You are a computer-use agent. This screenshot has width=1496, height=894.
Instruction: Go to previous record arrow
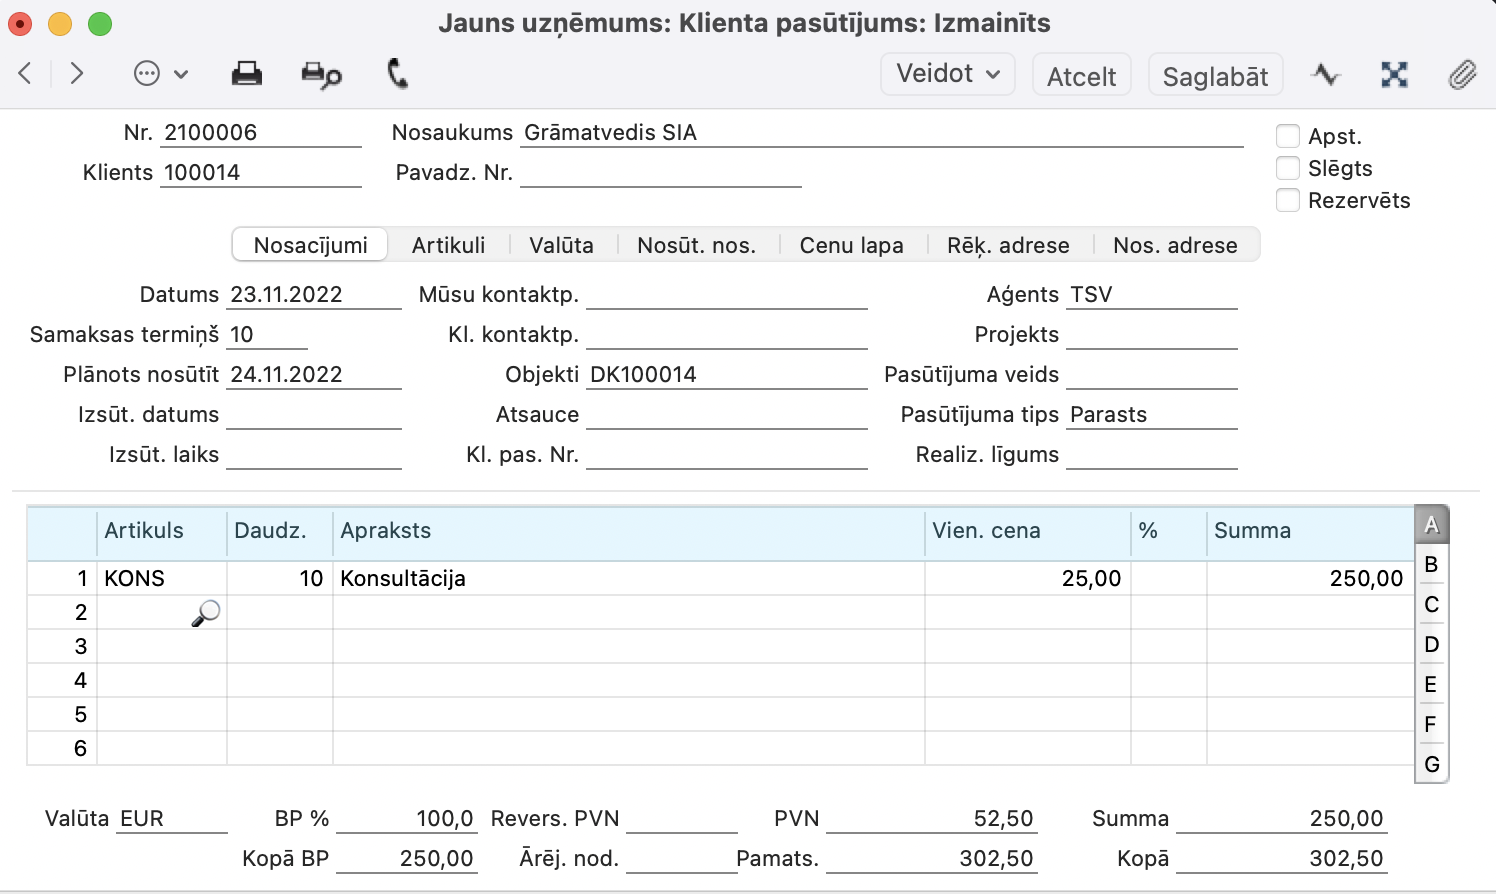click(x=26, y=73)
